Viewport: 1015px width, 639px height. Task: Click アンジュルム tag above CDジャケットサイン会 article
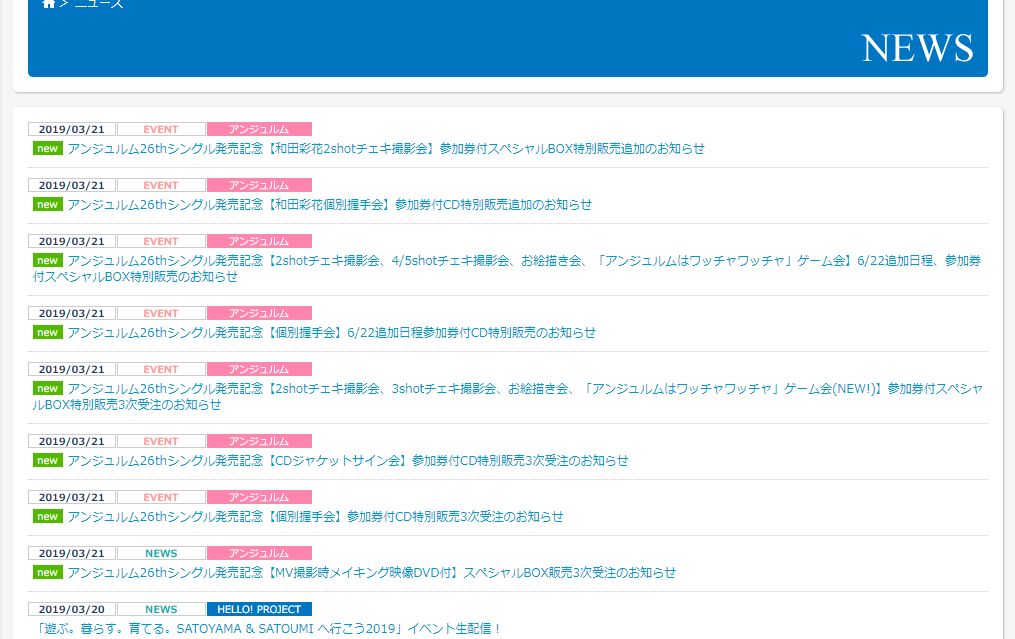point(259,442)
